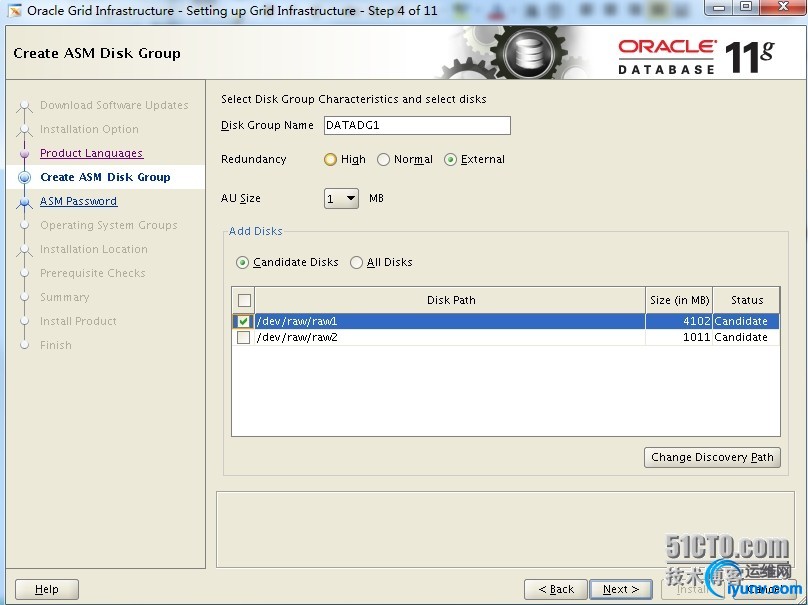
Task: Choose All Disks radio button
Action: pos(356,263)
